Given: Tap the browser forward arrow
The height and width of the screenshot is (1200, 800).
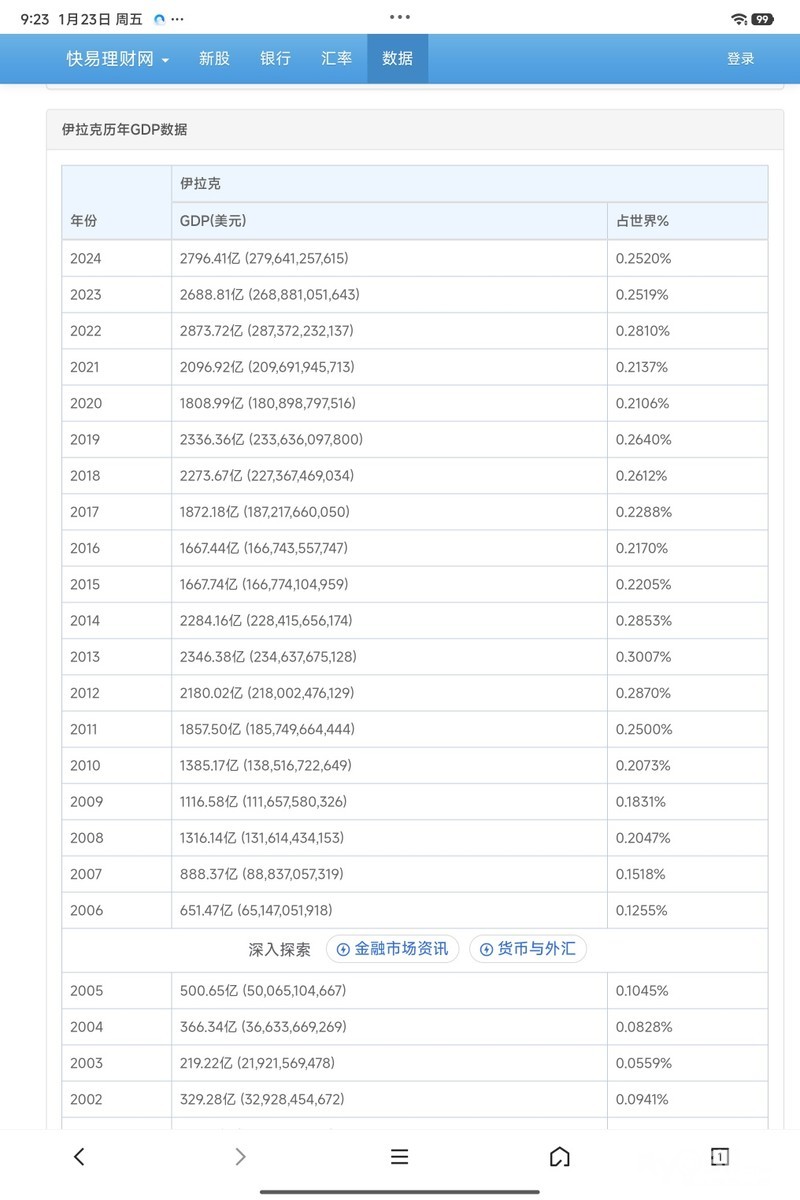Looking at the screenshot, I should (x=240, y=1157).
